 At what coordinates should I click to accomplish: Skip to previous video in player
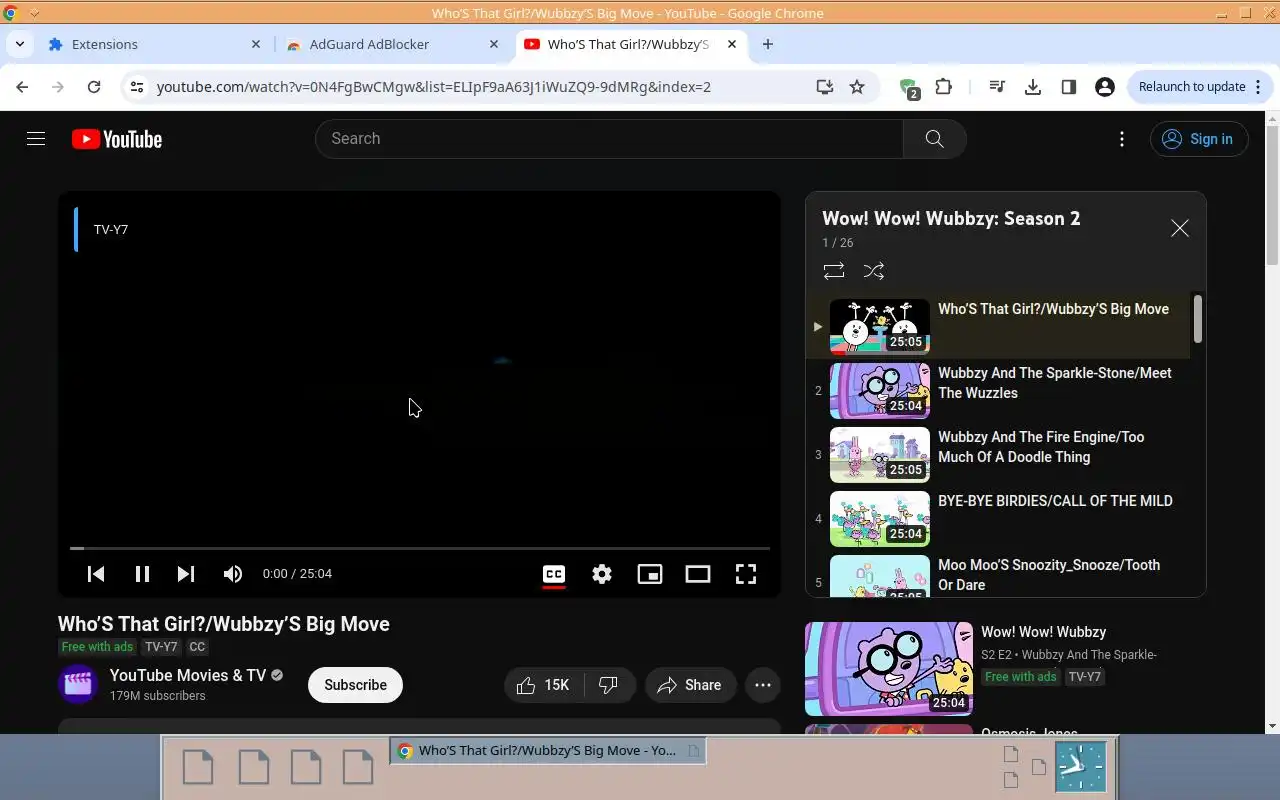point(96,574)
